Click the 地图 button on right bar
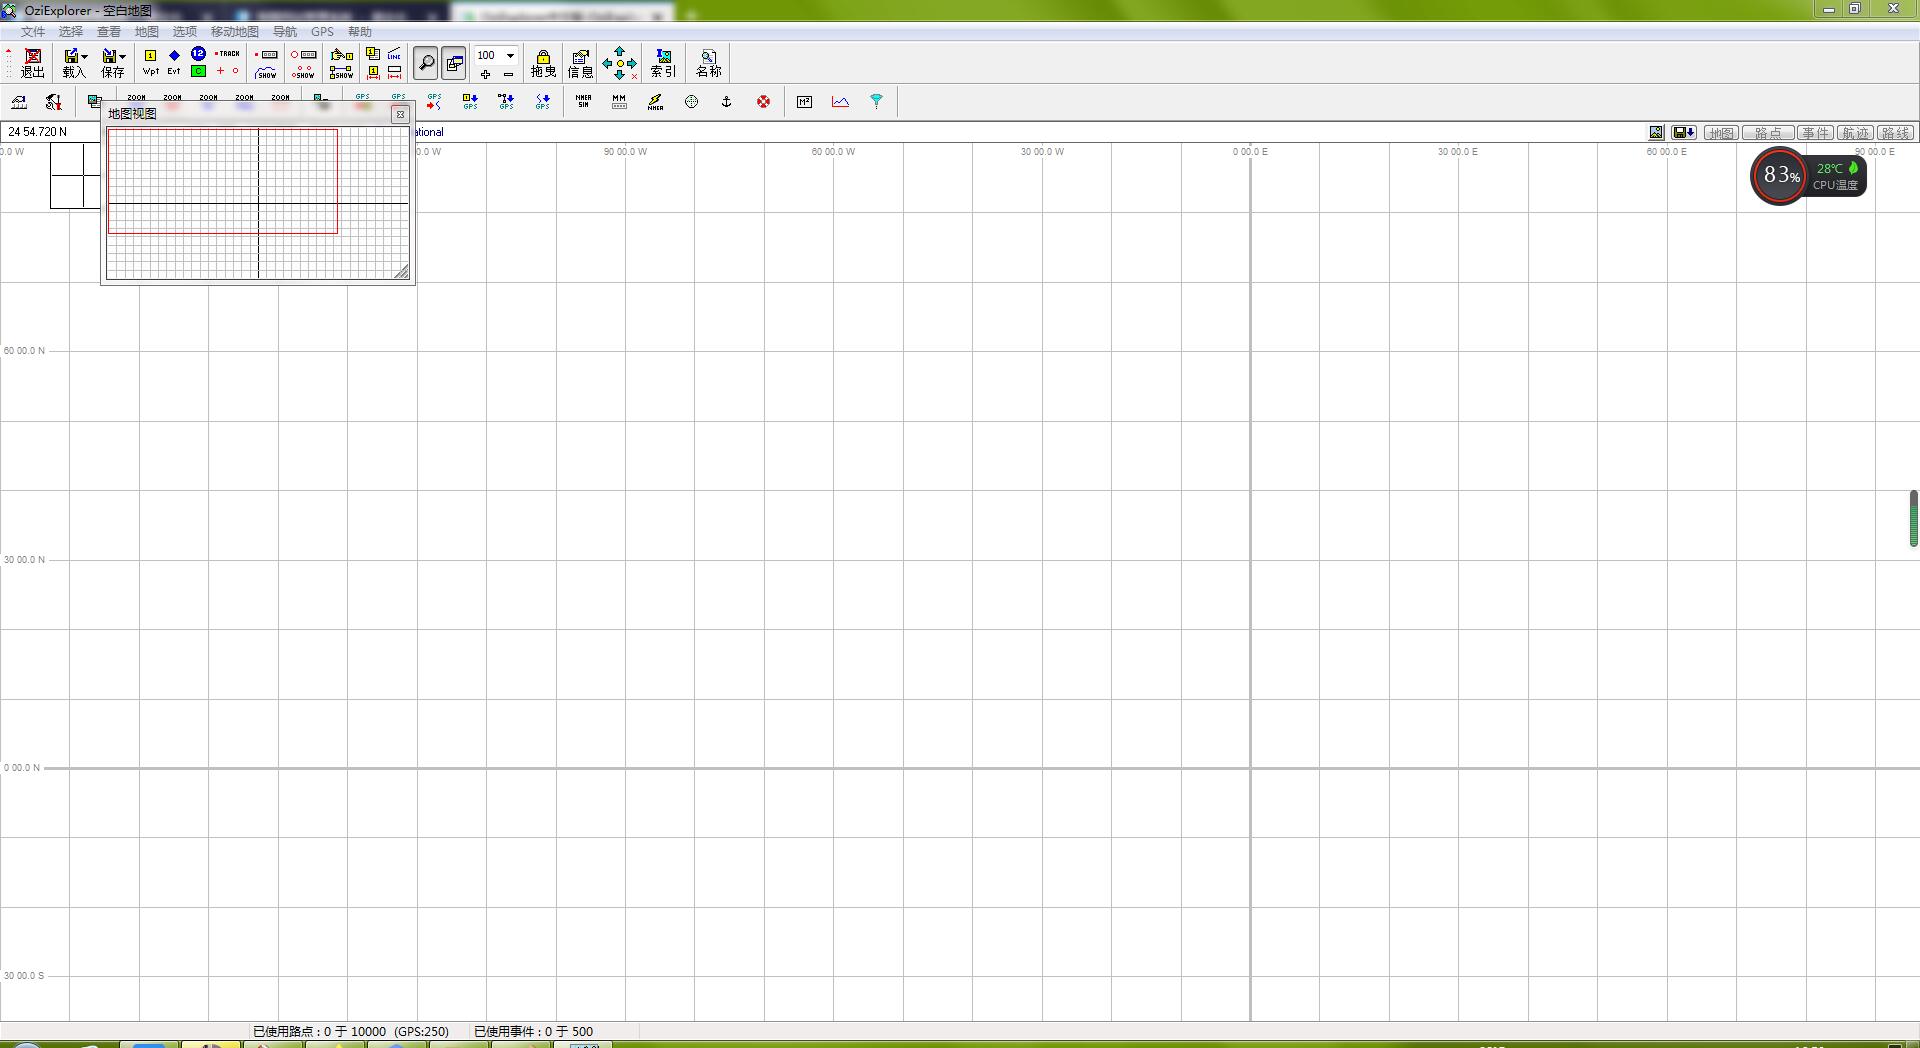This screenshot has width=1920, height=1048. pyautogui.click(x=1721, y=133)
